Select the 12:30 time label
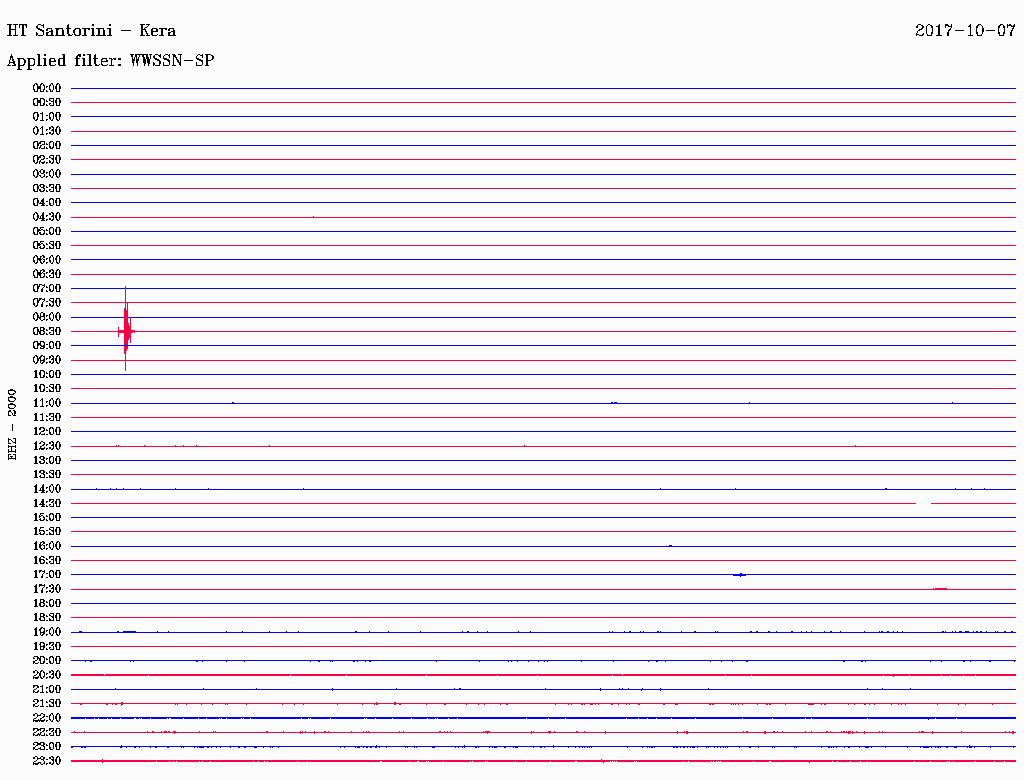1024x780 pixels. click(47, 446)
